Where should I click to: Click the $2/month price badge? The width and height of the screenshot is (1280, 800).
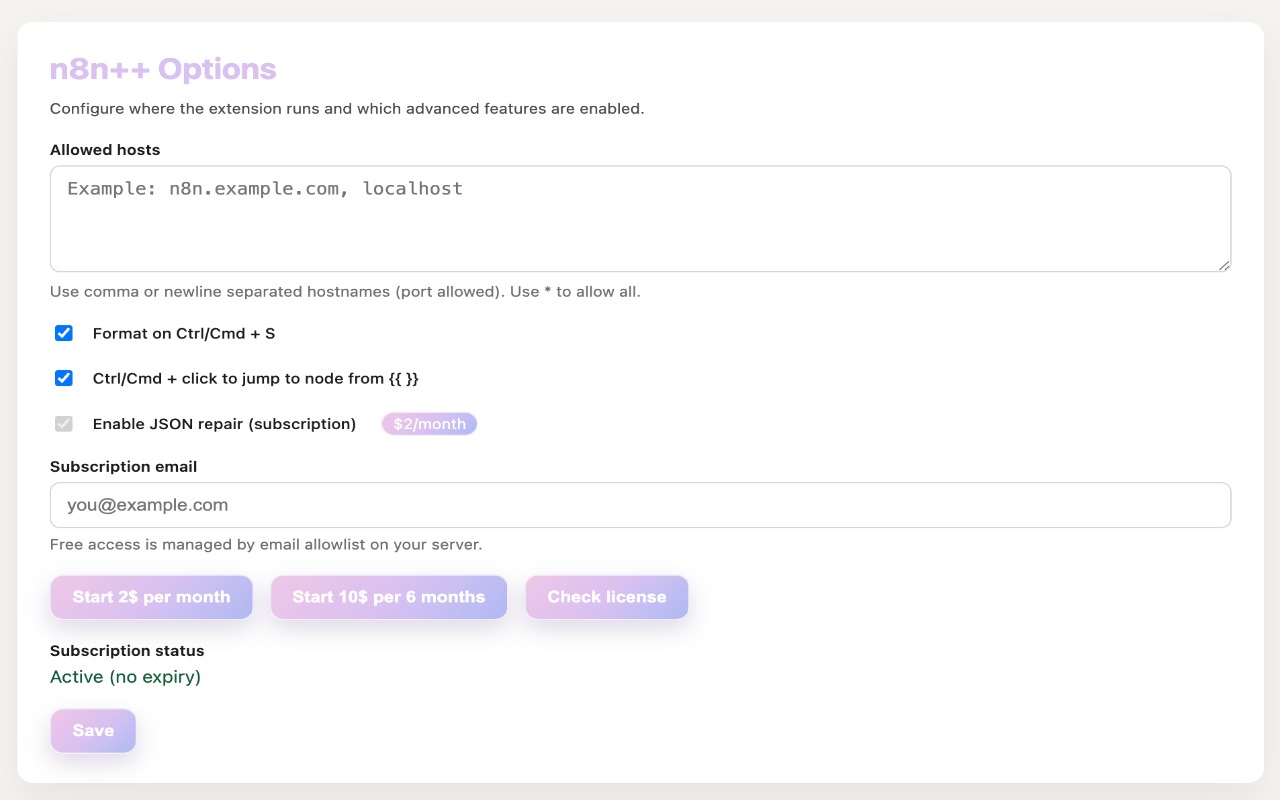[429, 424]
